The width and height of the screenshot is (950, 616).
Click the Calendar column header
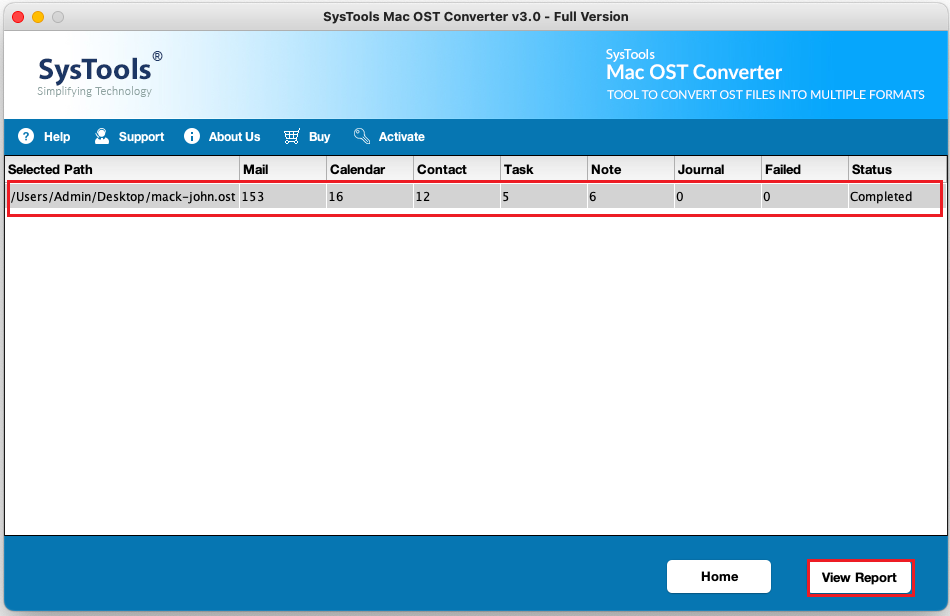(370, 170)
